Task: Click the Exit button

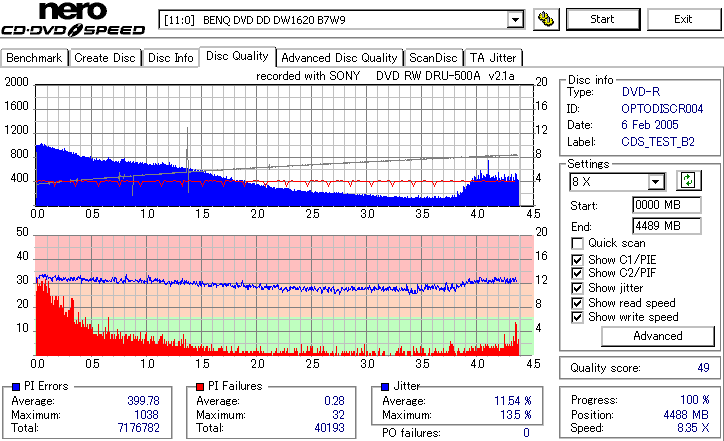Action: click(x=683, y=19)
